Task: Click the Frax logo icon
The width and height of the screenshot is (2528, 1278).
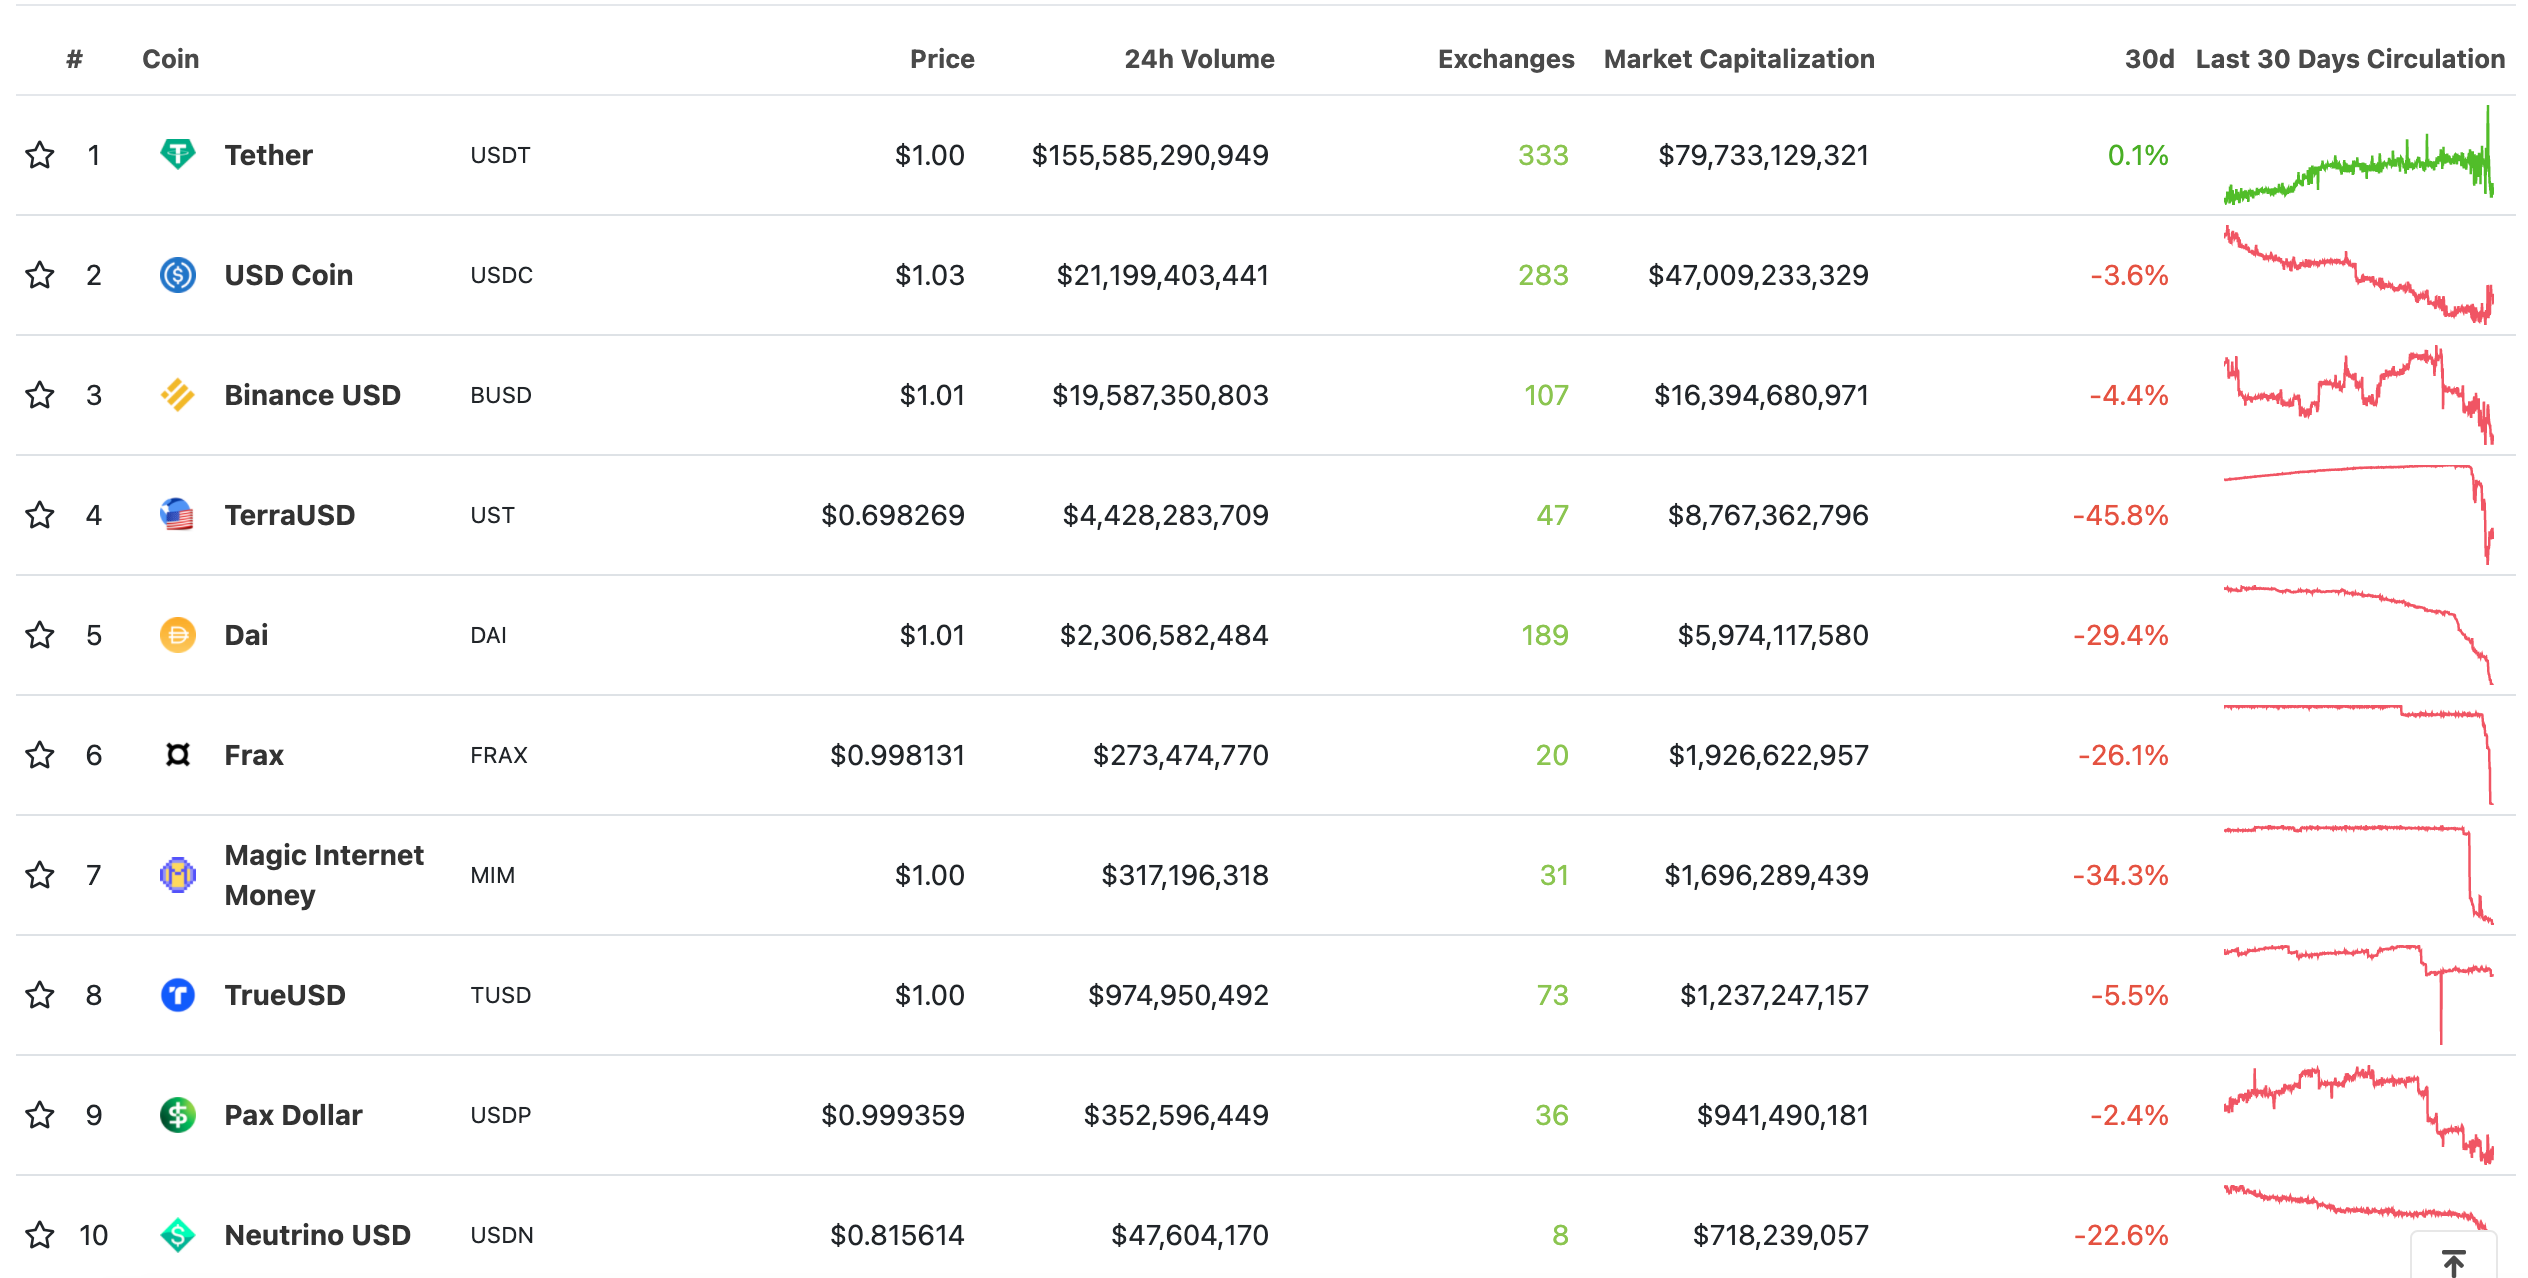Action: pos(178,755)
